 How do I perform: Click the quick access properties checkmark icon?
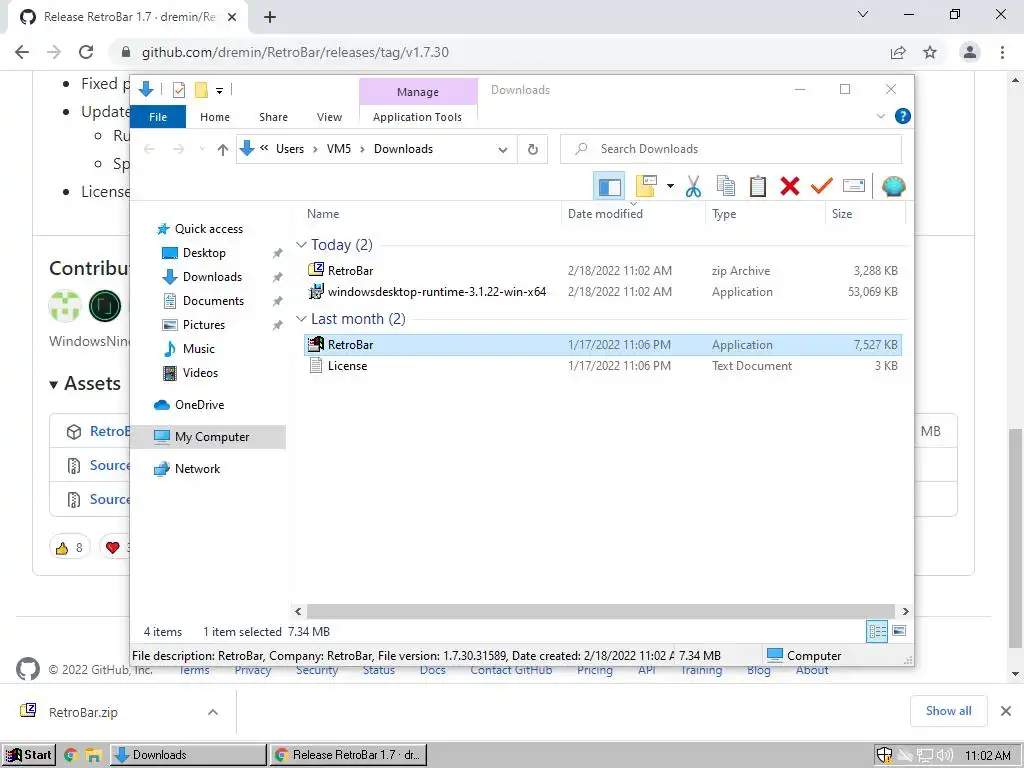tap(179, 90)
